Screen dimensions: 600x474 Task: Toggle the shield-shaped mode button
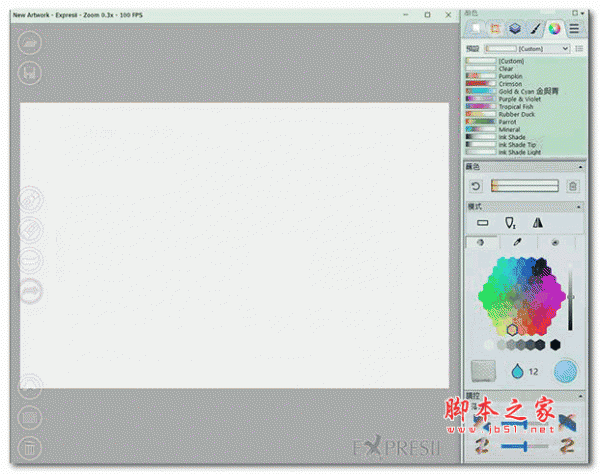point(510,223)
